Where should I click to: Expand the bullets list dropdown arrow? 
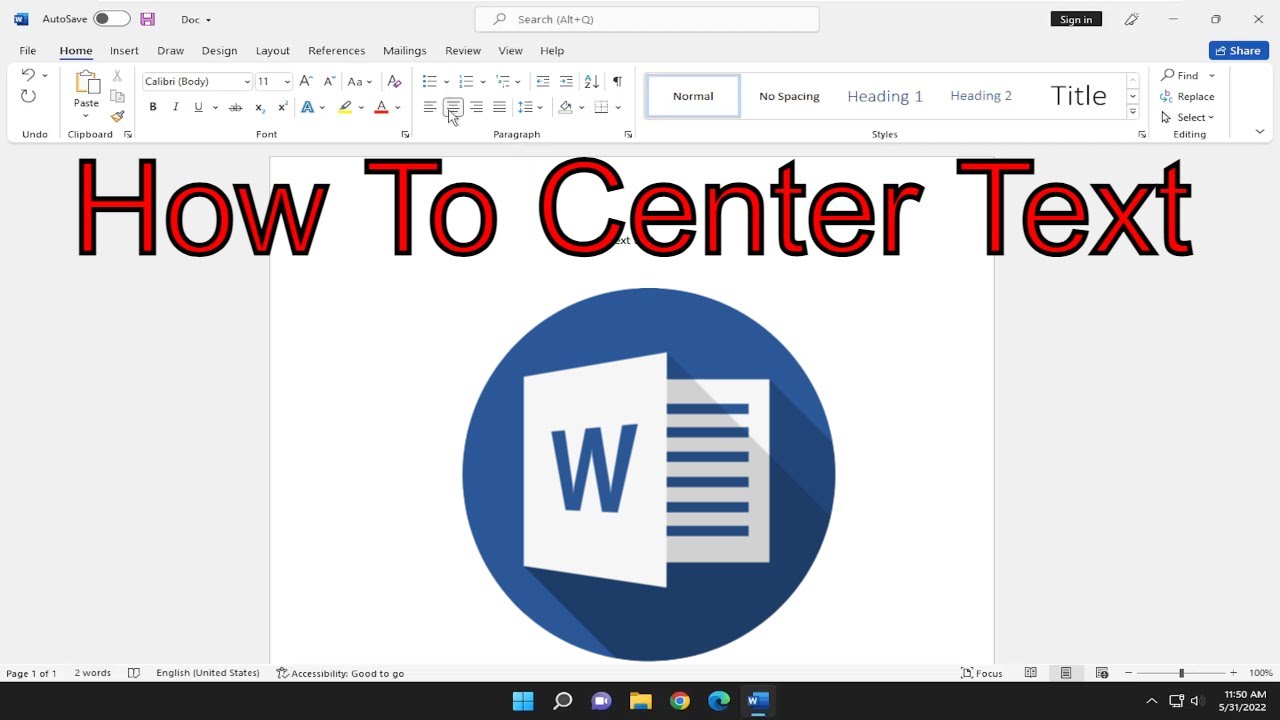point(446,82)
